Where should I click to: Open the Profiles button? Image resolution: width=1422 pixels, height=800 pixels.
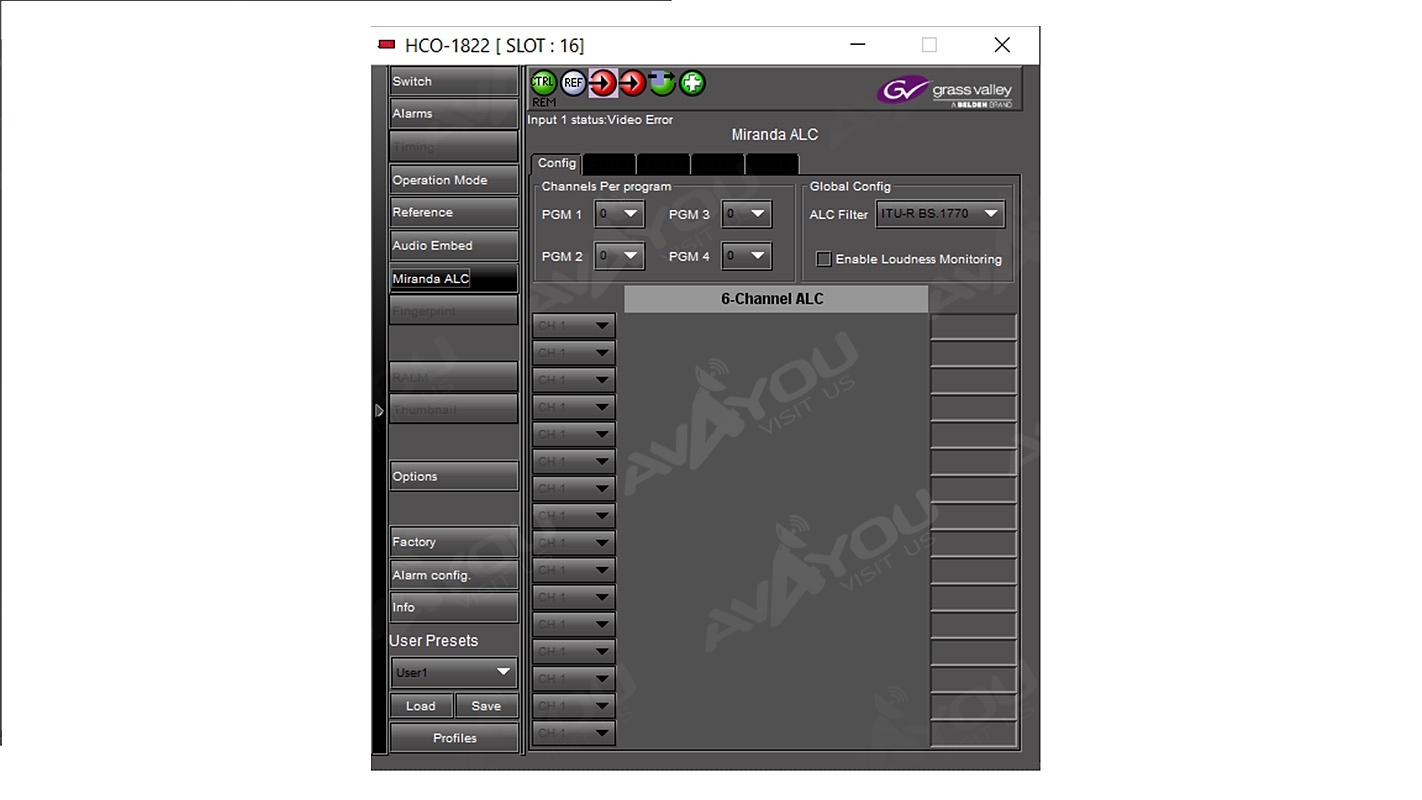[454, 738]
